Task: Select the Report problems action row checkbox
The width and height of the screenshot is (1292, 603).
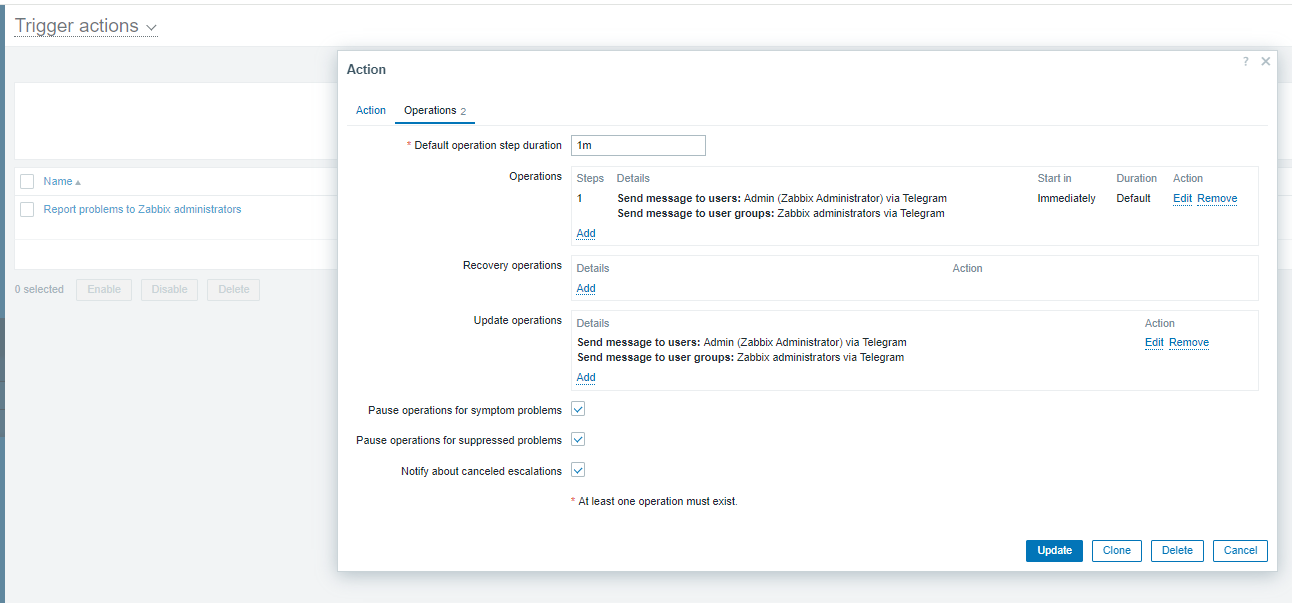Action: [27, 210]
